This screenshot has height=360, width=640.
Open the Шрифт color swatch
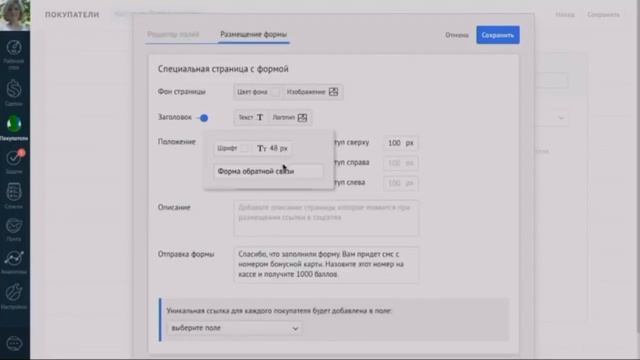(x=244, y=148)
